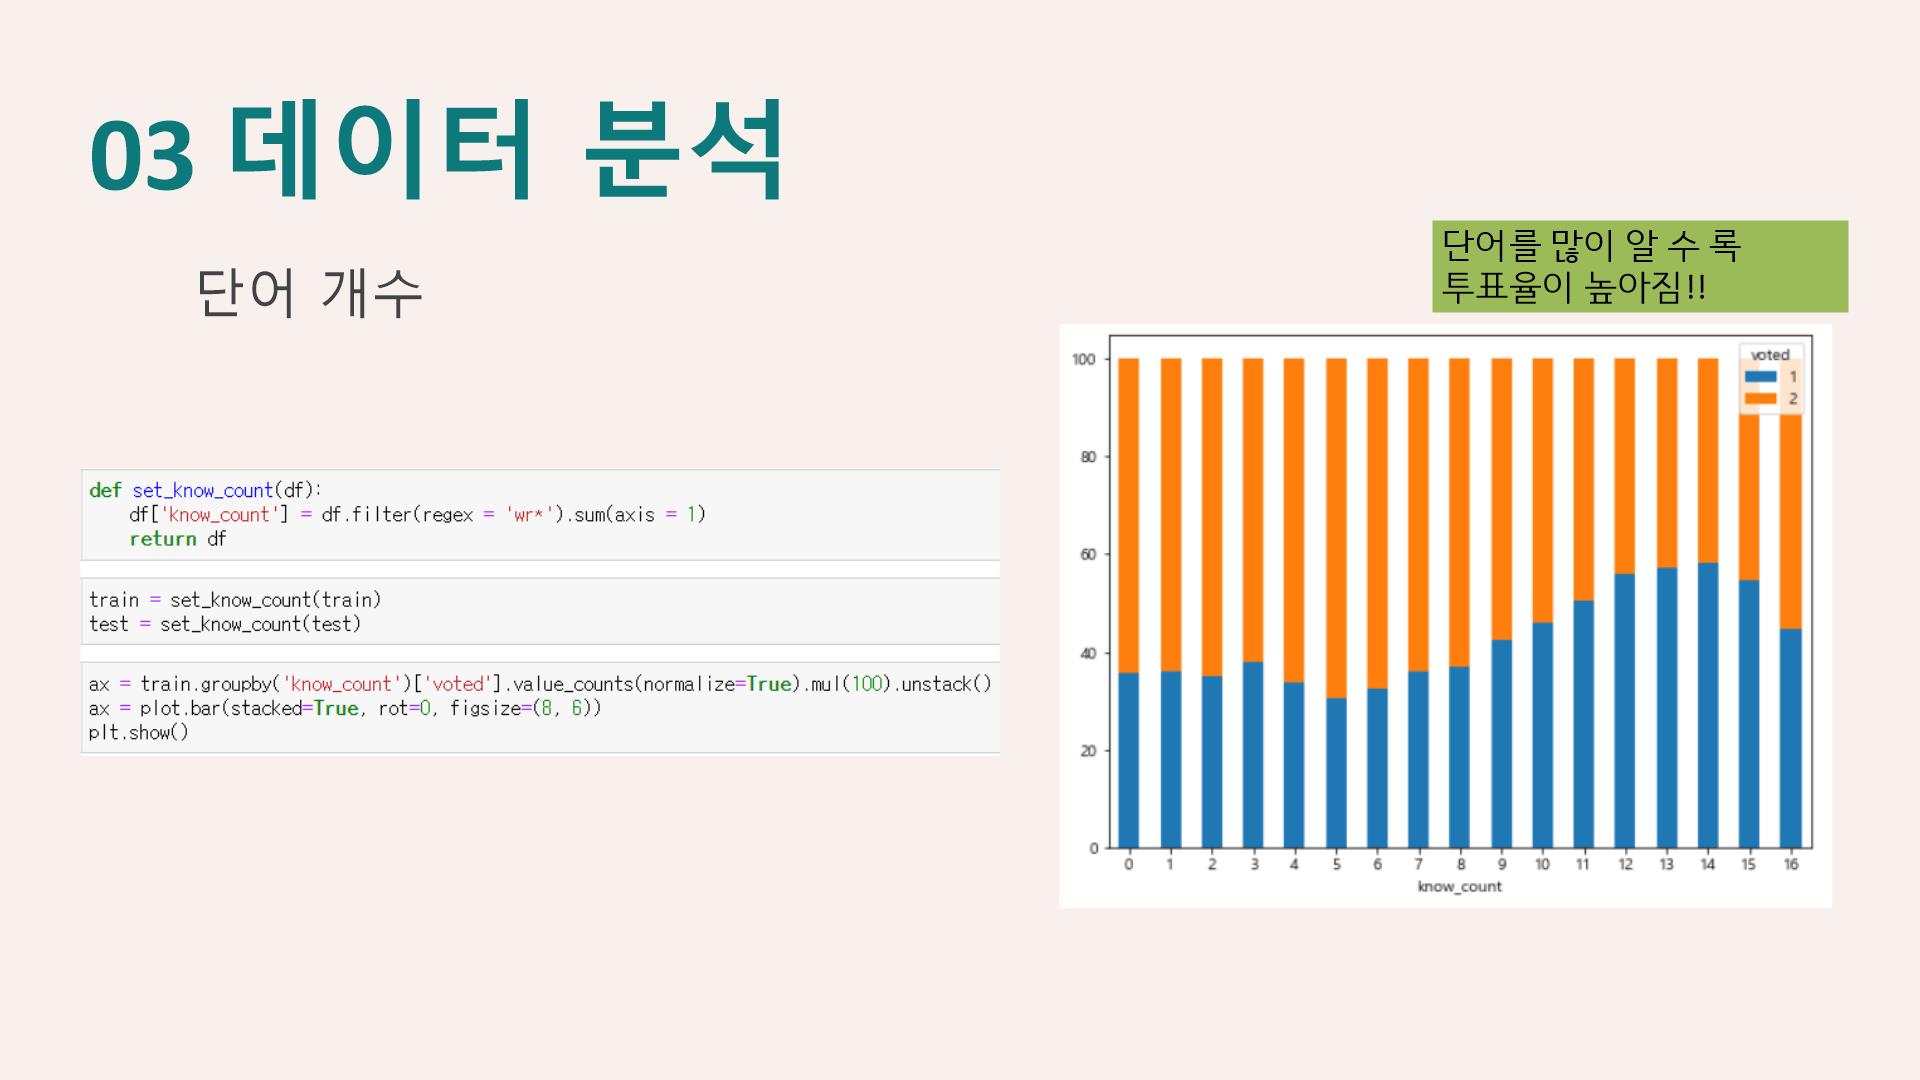
Task: Click the 'return df' line in code
Action: (x=178, y=539)
